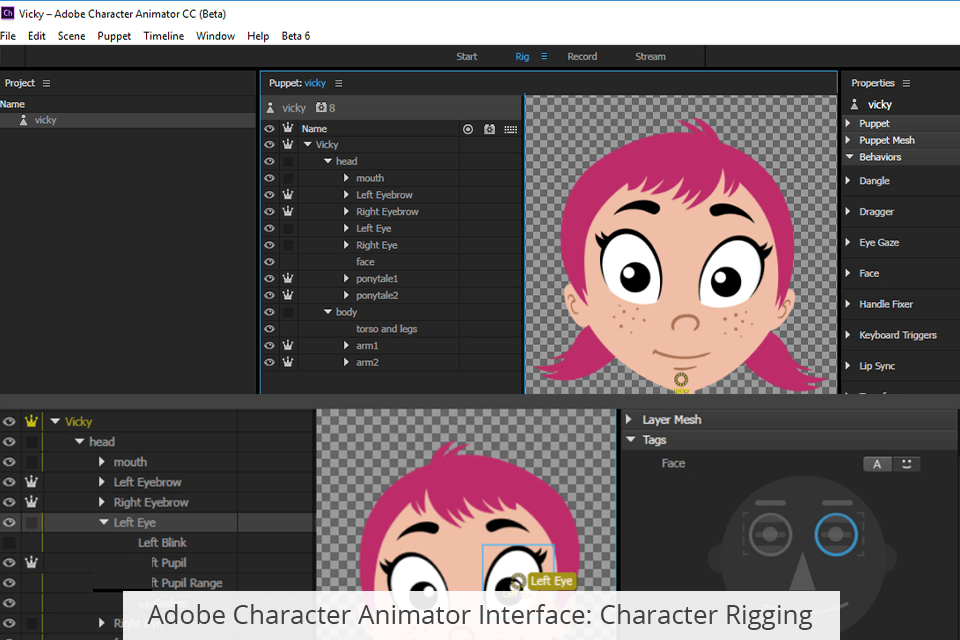The height and width of the screenshot is (640, 960).
Task: Switch tags to the A text view
Action: coord(878,464)
